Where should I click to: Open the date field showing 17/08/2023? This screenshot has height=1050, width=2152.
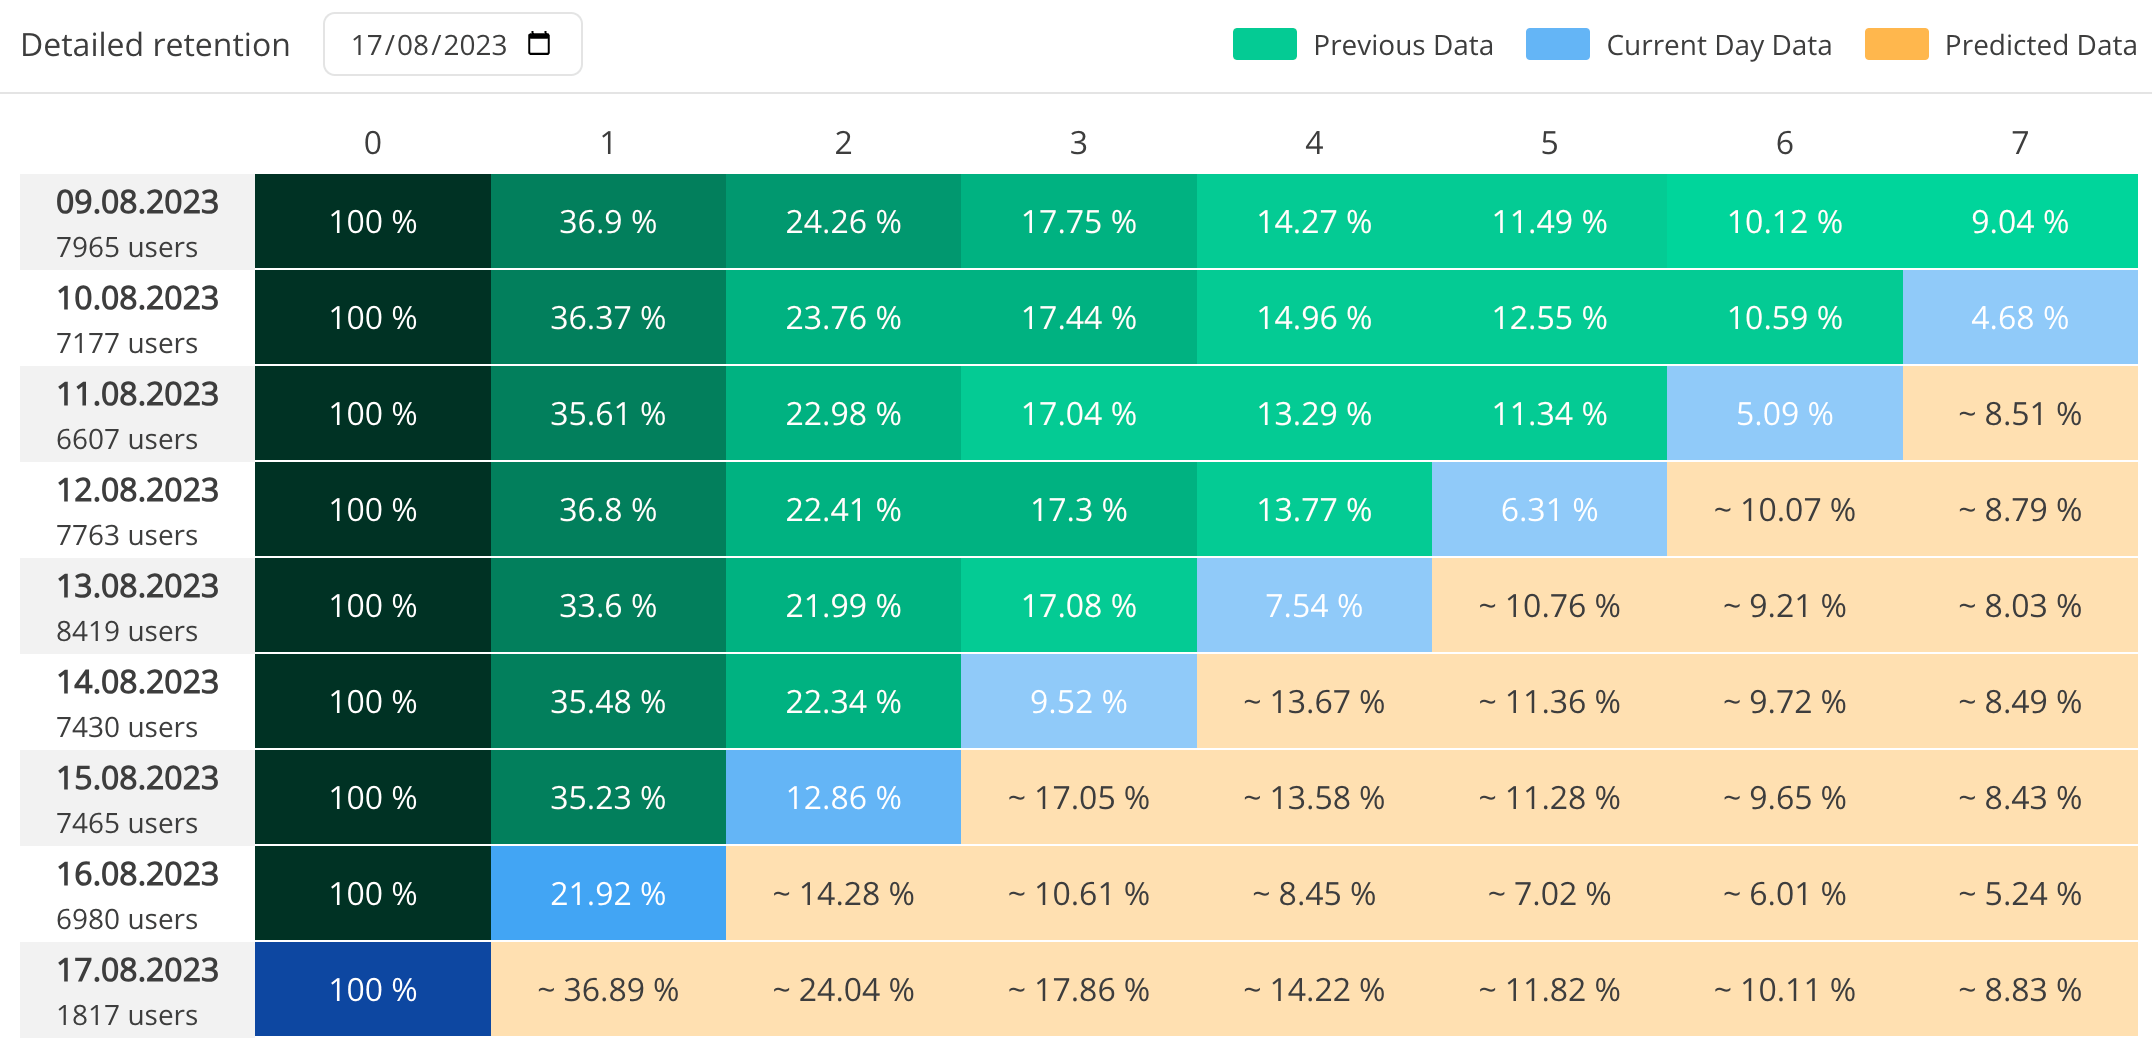point(430,44)
